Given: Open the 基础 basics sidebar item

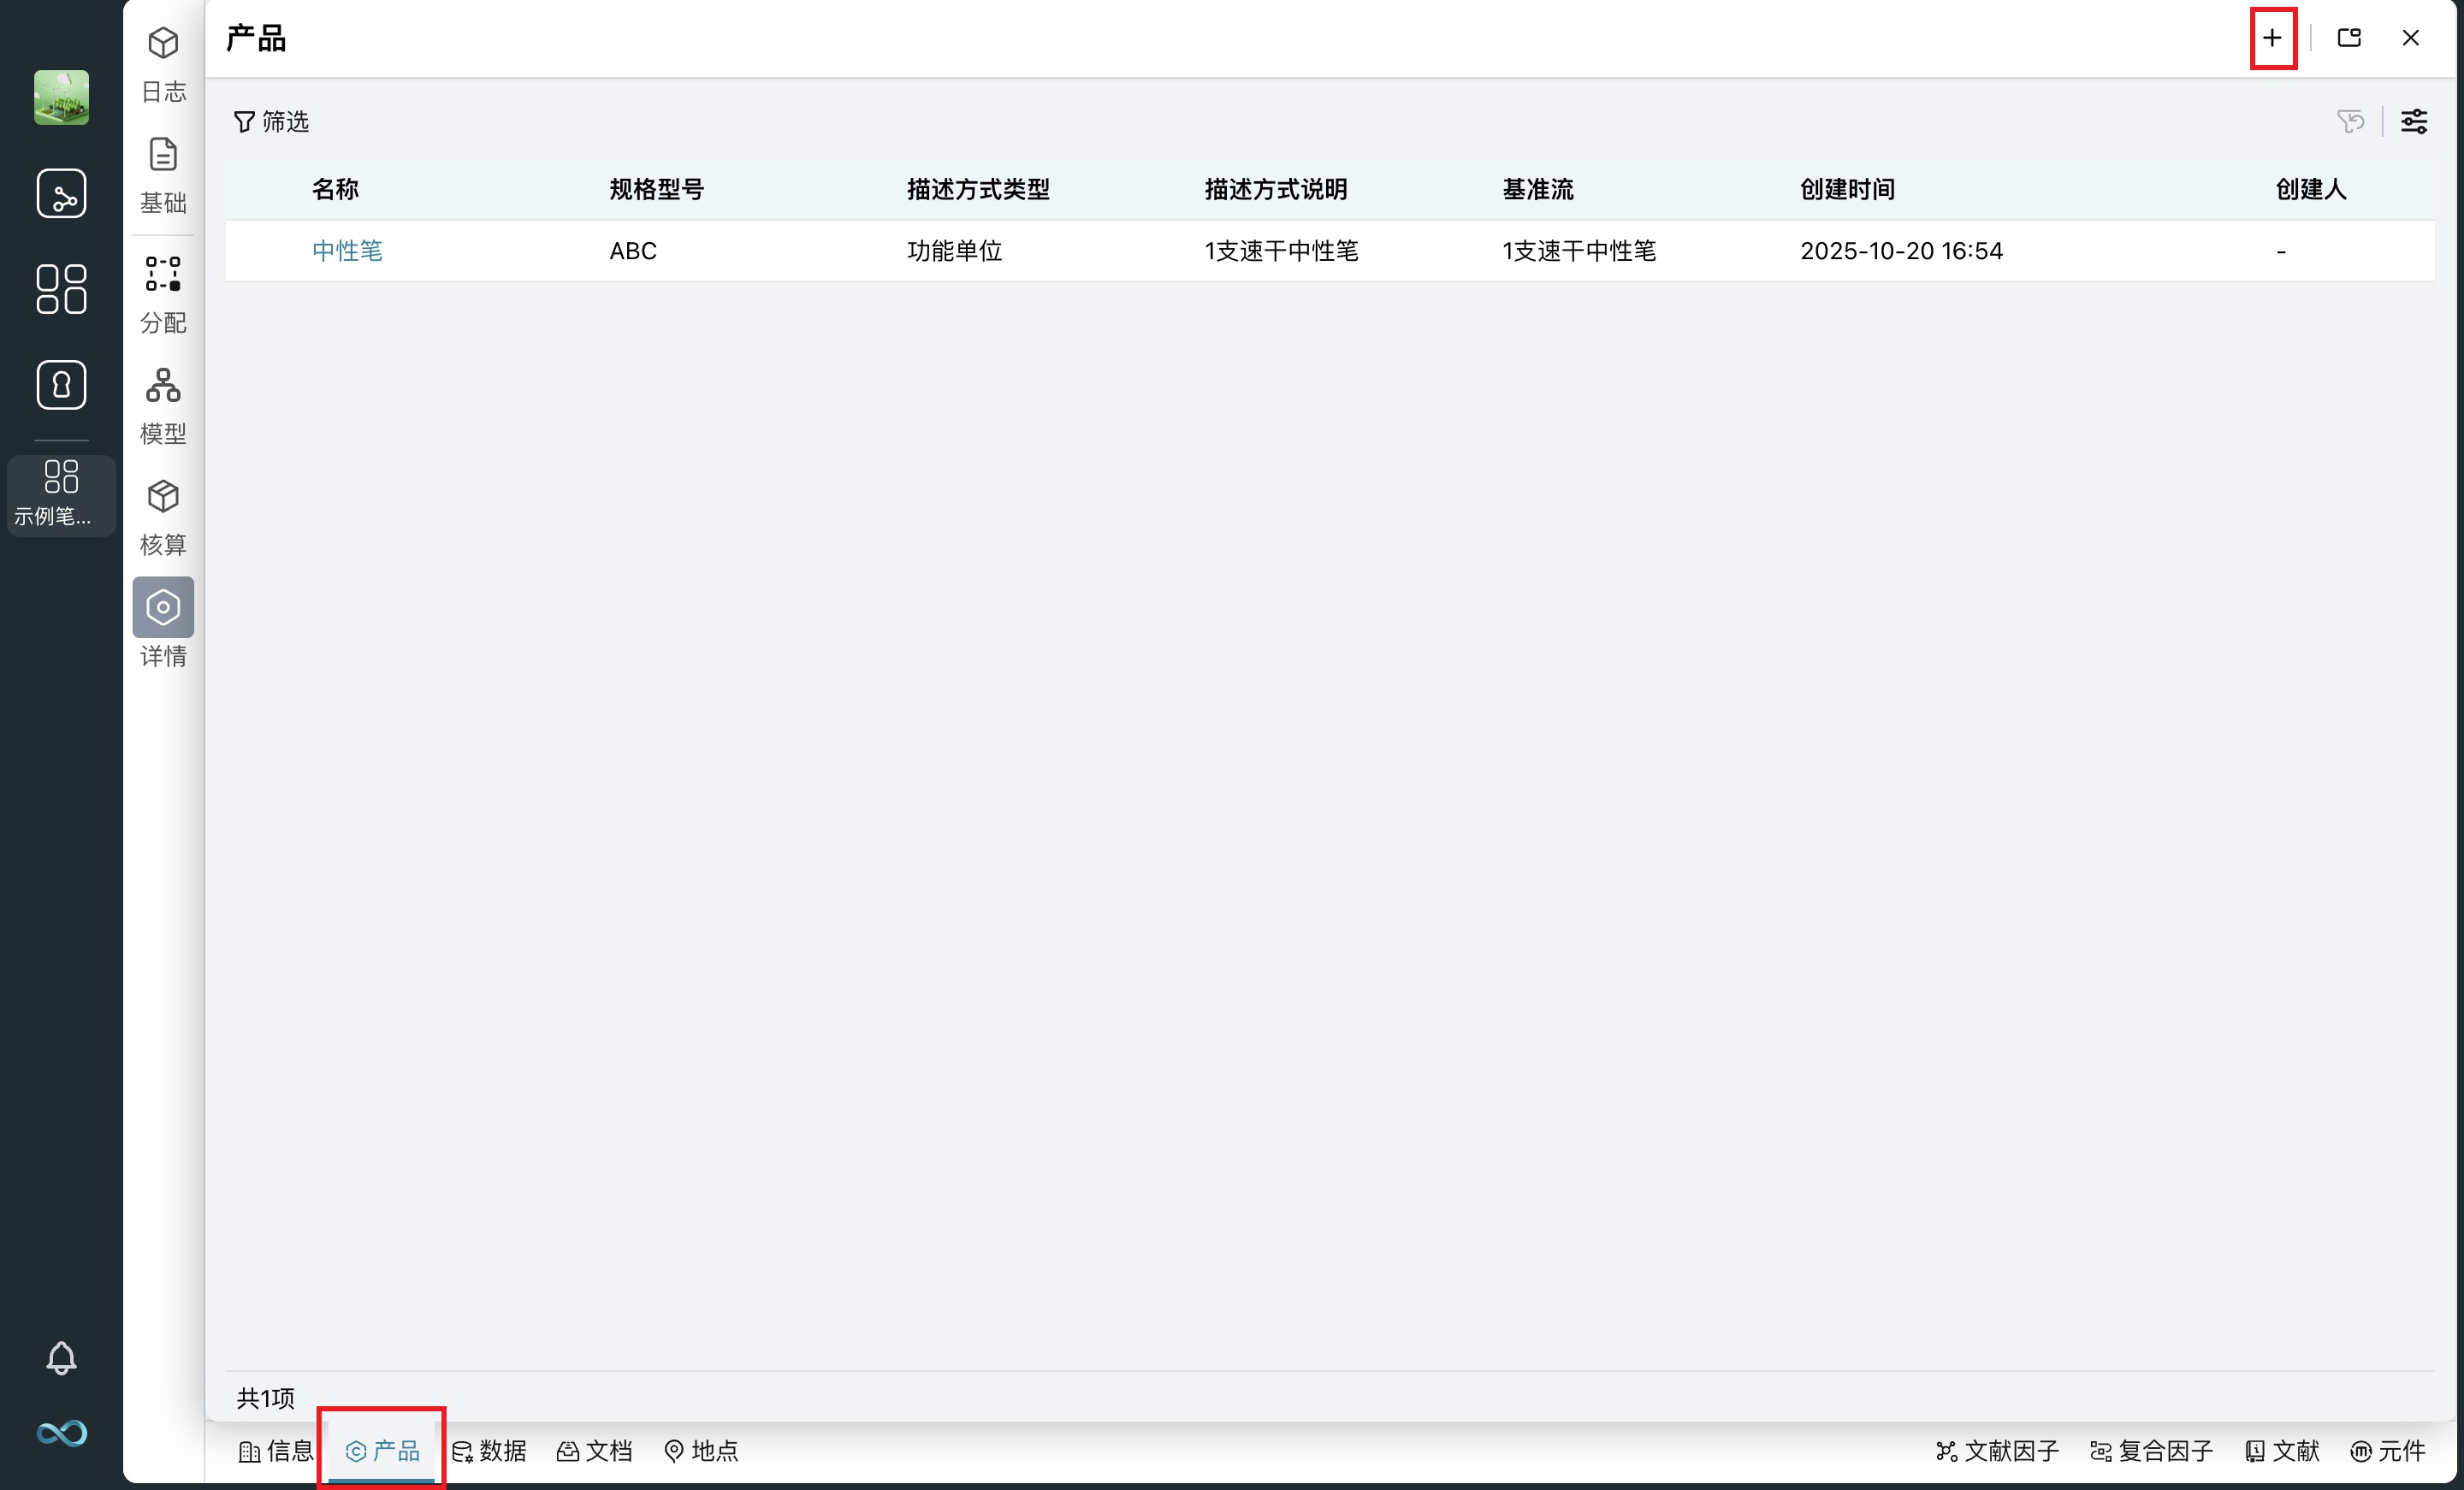Looking at the screenshot, I should click(163, 175).
